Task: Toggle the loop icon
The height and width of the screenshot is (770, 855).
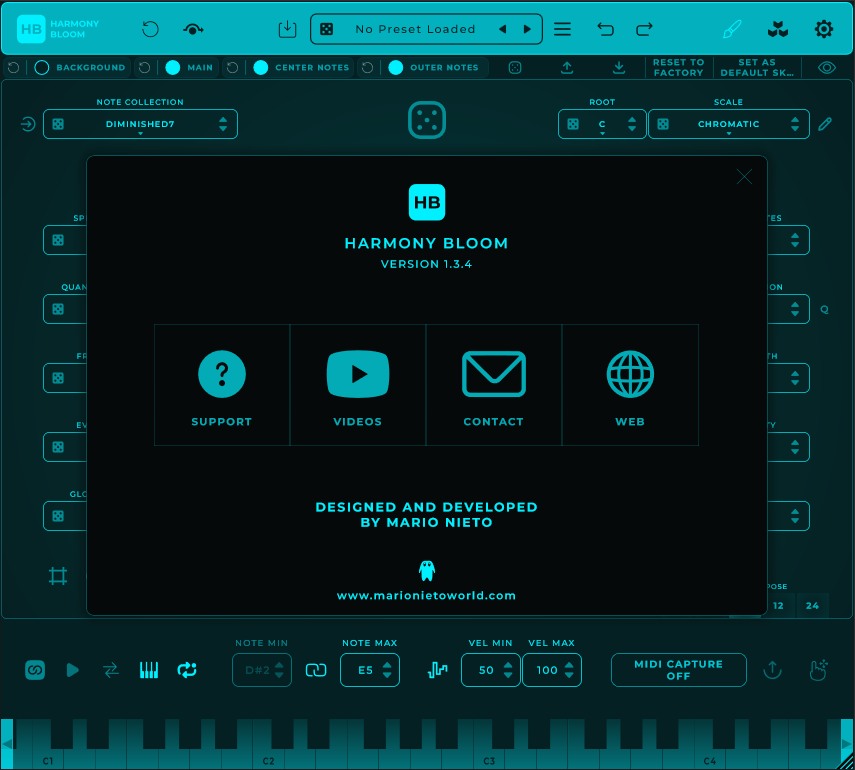Action: tap(187, 670)
